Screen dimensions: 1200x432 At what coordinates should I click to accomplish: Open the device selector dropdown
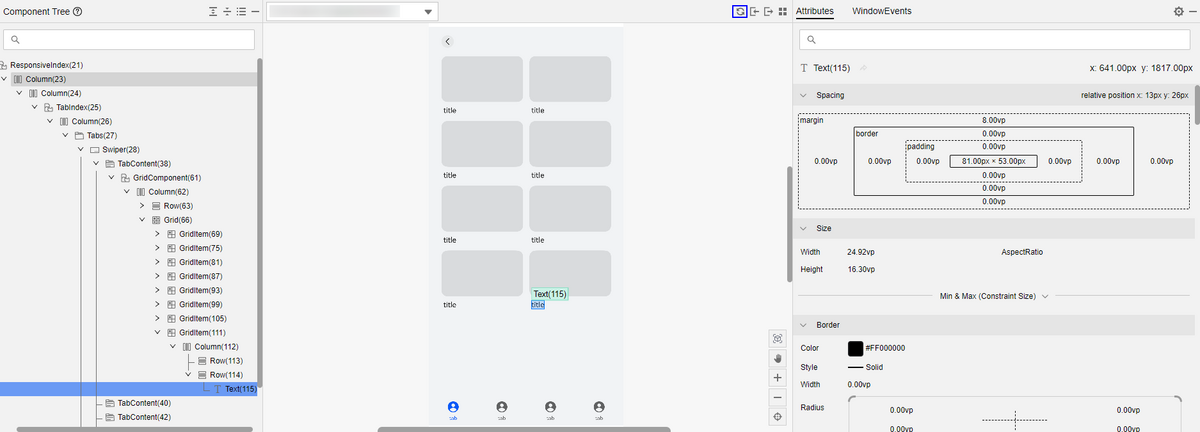(x=429, y=12)
